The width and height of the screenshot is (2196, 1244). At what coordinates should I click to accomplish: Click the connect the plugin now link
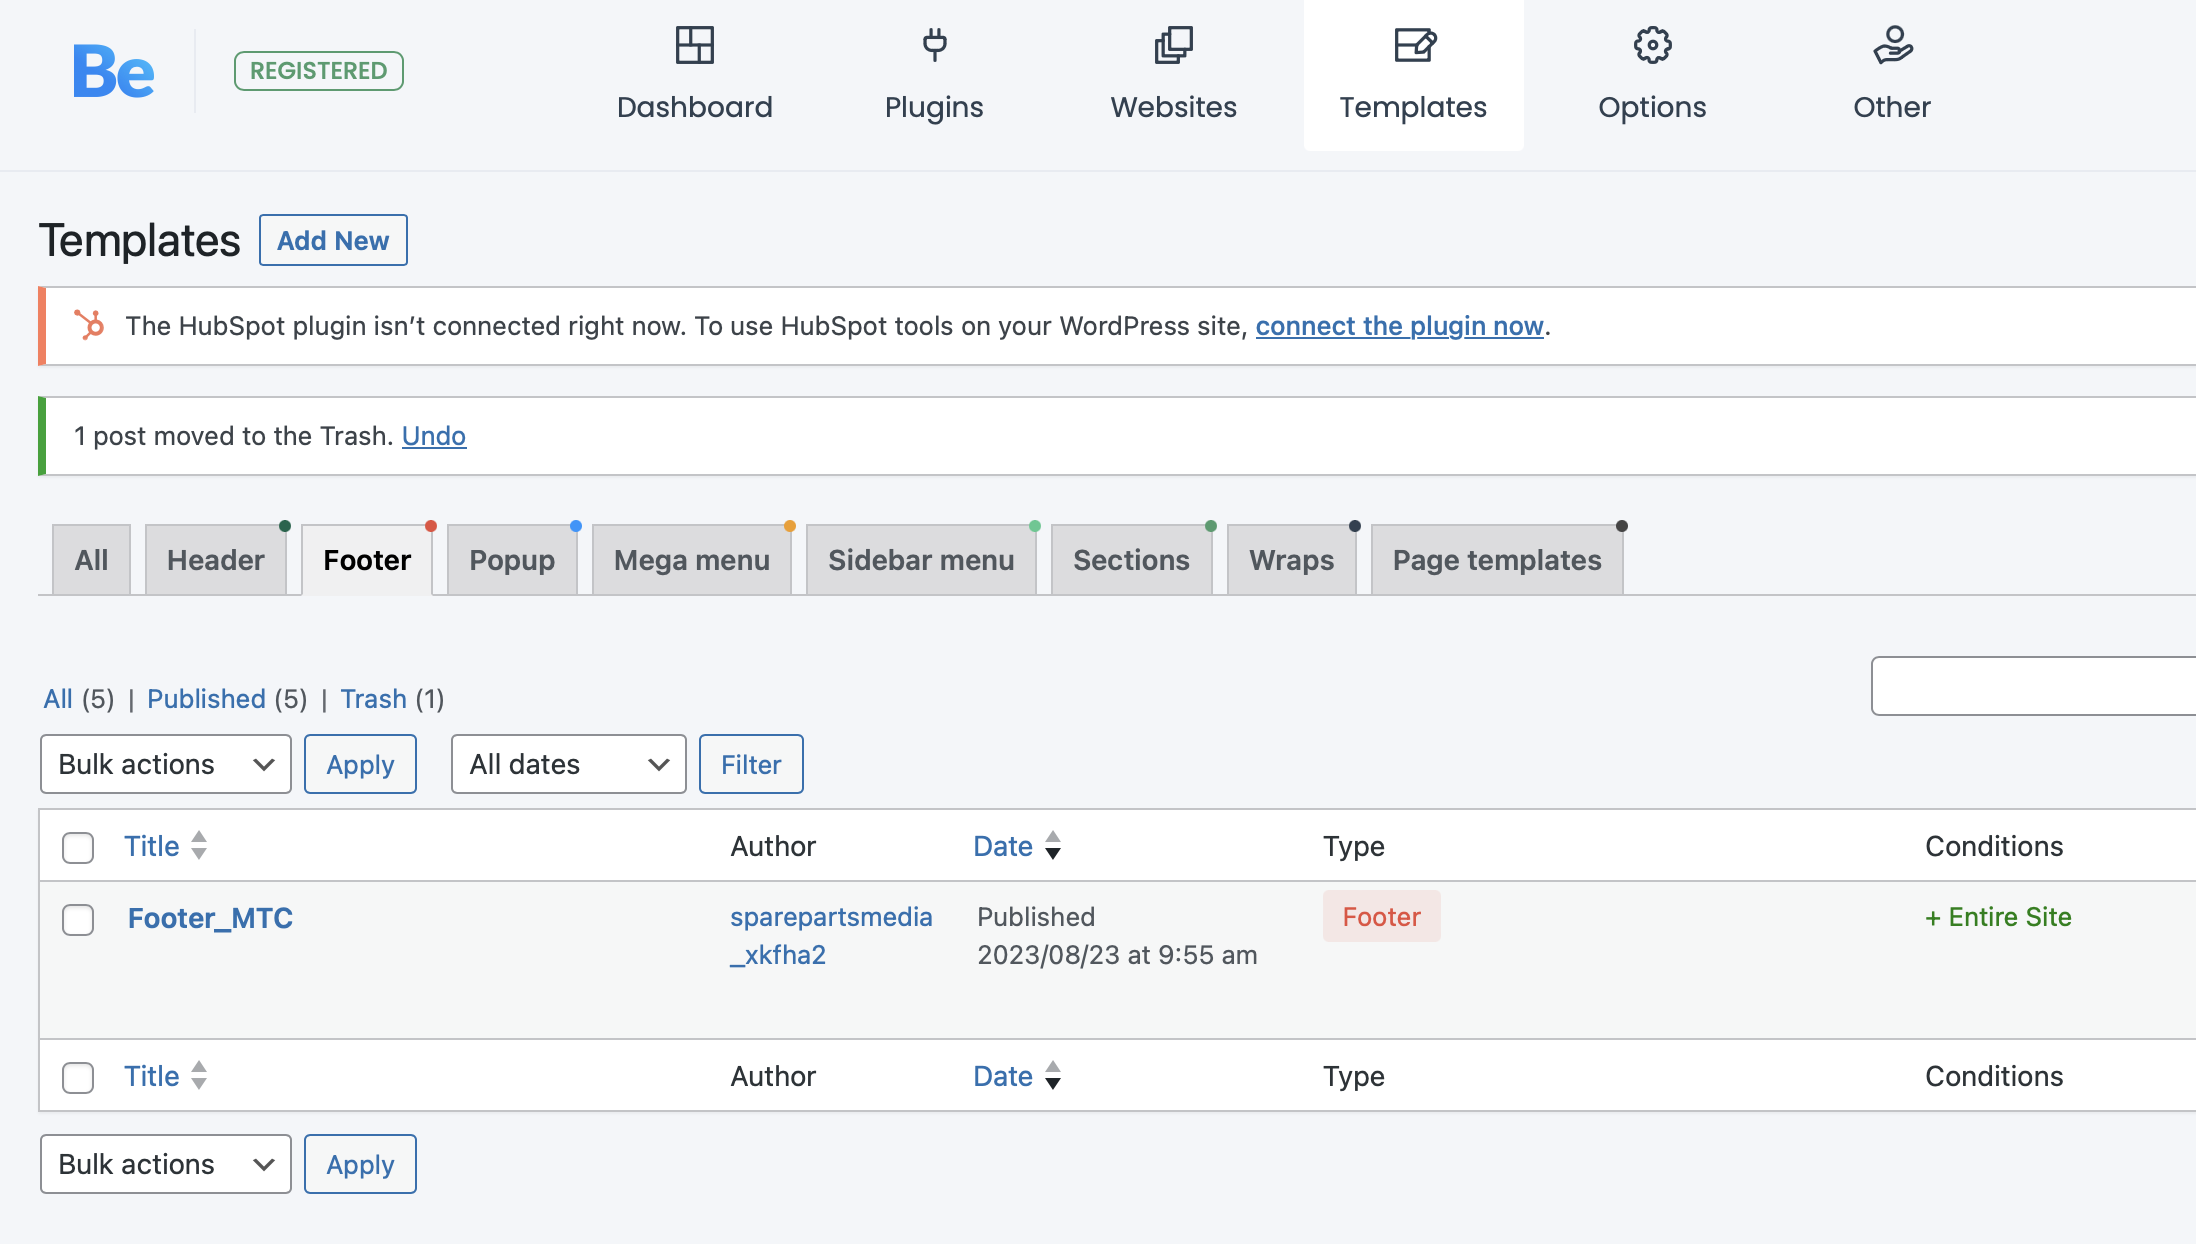coord(1400,324)
